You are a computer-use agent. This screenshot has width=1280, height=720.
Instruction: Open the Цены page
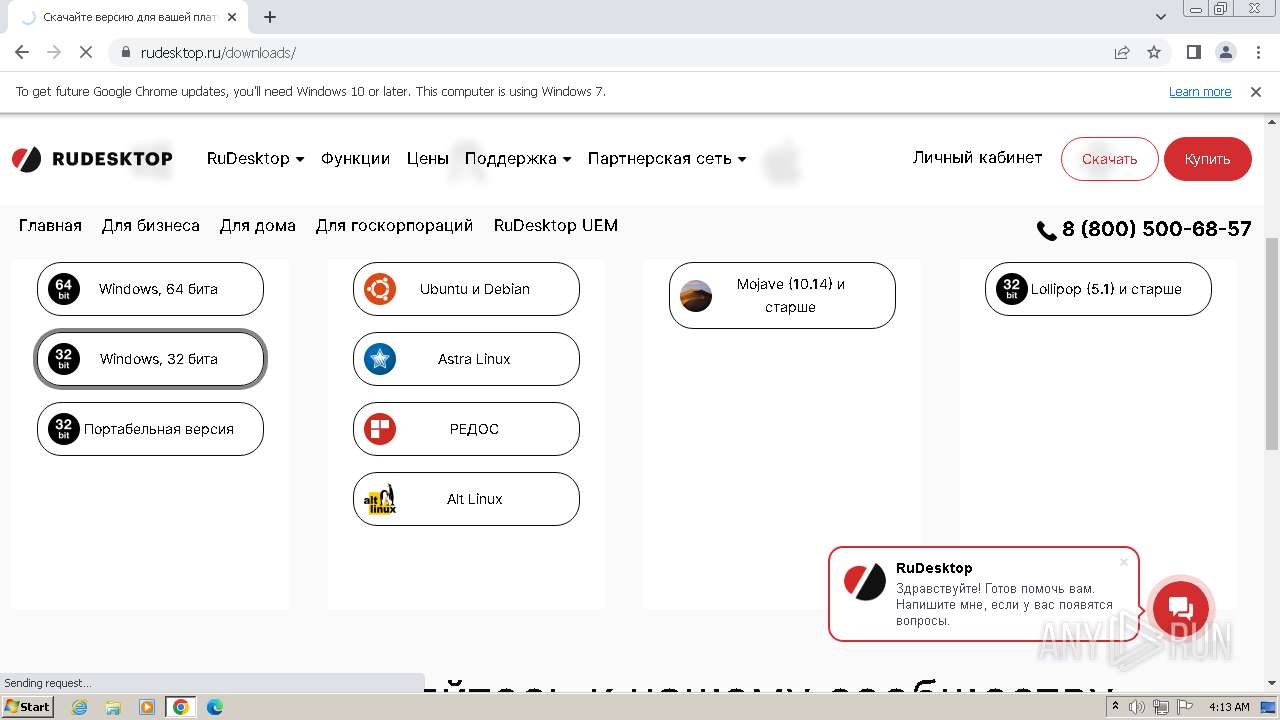click(428, 159)
